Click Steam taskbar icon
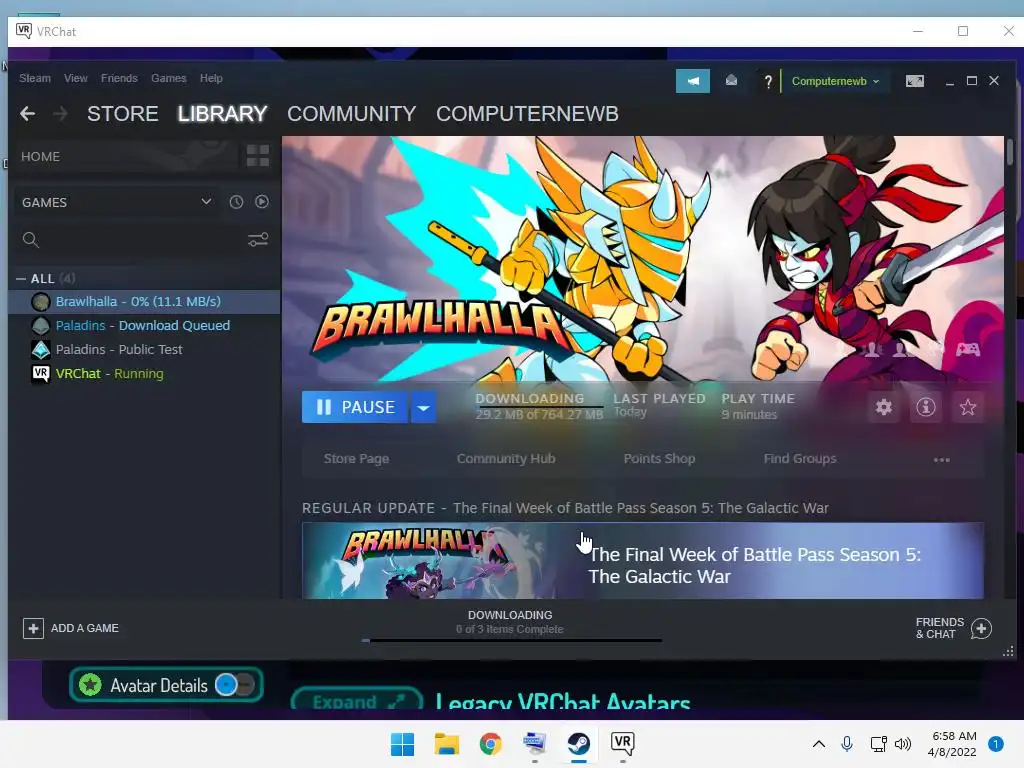Screen dimensions: 1024x768 [x=579, y=744]
